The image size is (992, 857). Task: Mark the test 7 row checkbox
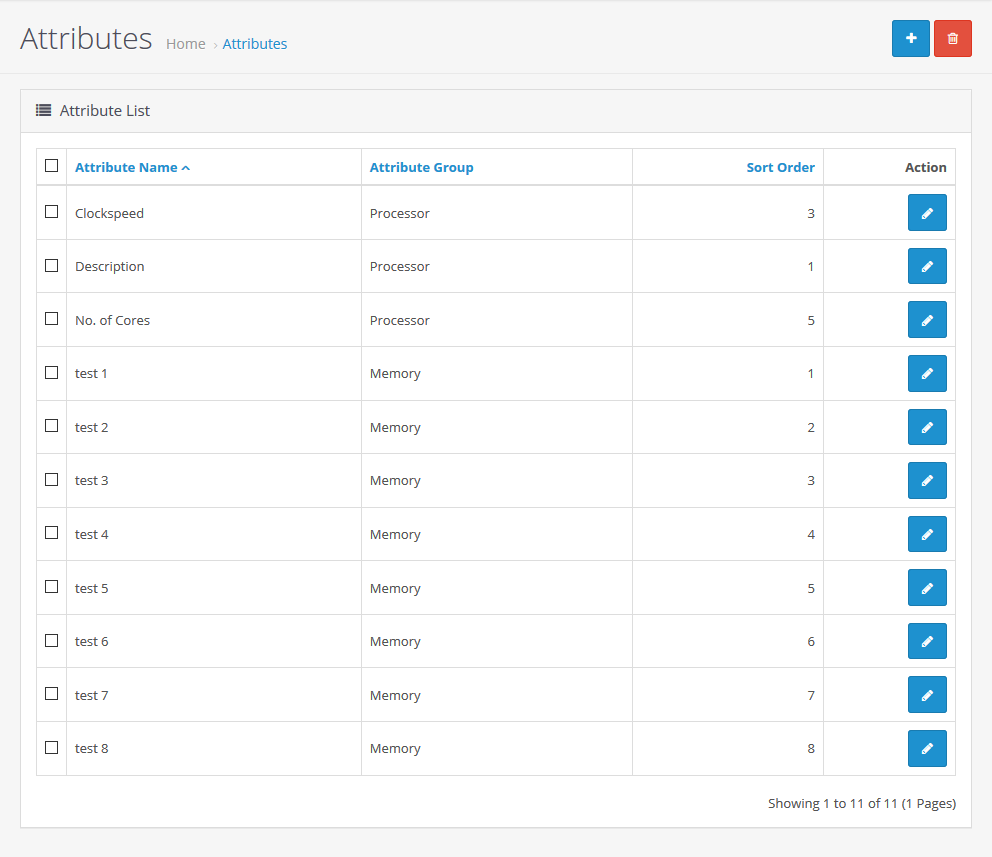[x=52, y=694]
